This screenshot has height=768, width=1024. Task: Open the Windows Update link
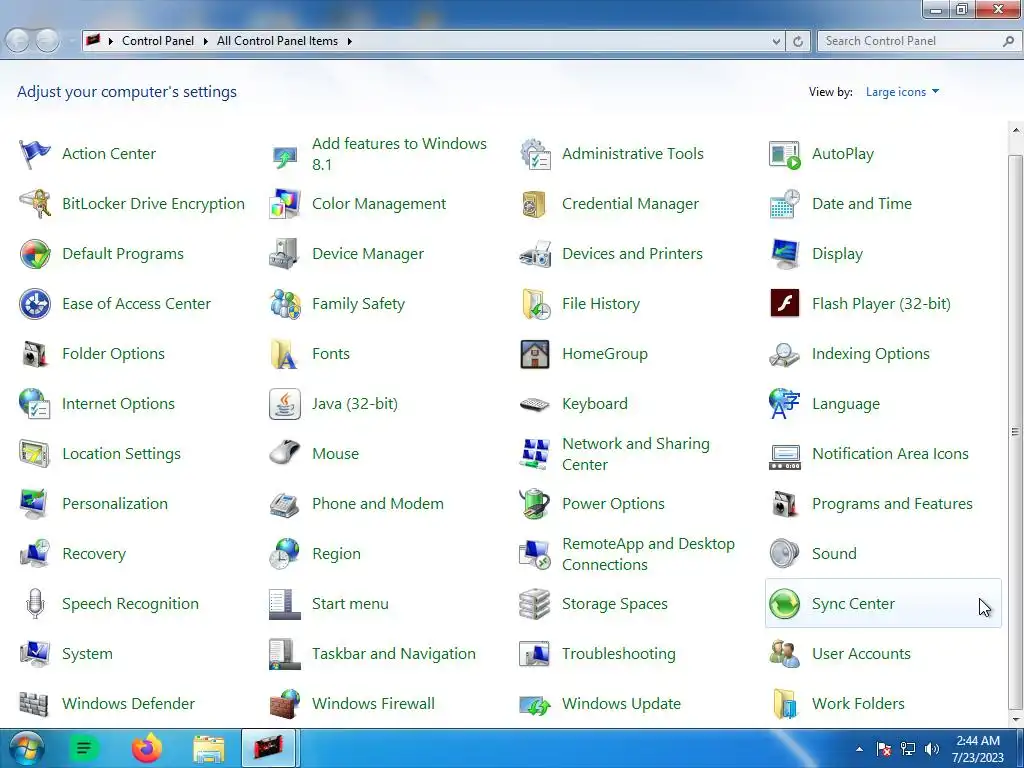tap(621, 704)
